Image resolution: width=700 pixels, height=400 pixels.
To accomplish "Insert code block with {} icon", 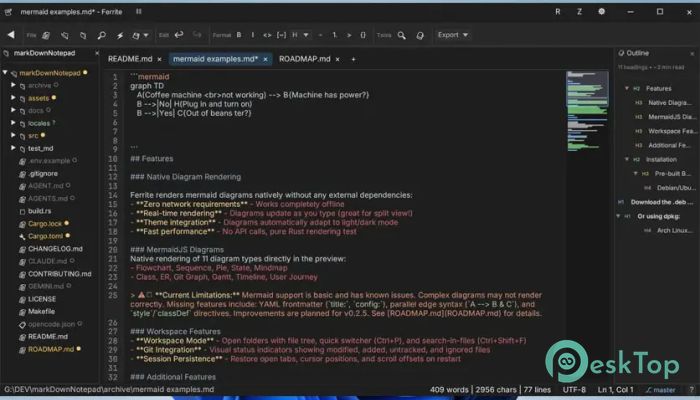I will click(x=363, y=35).
